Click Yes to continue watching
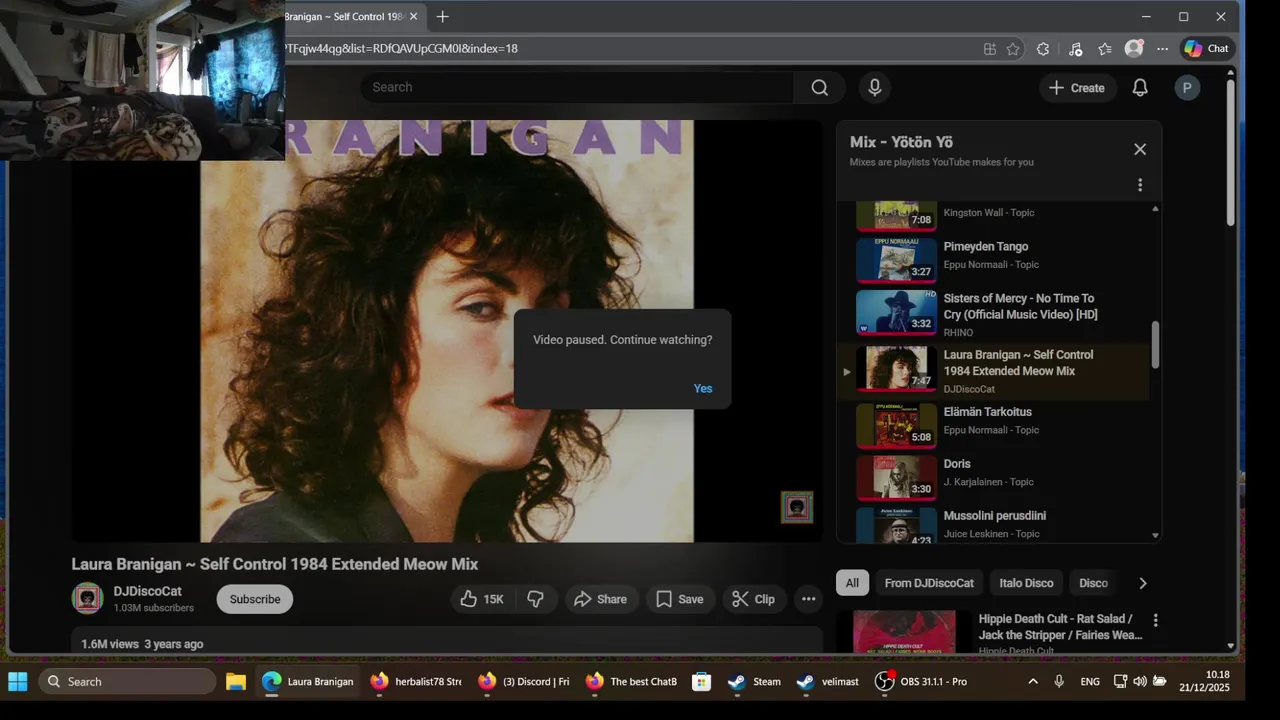The width and height of the screenshot is (1280, 720). pyautogui.click(x=703, y=388)
